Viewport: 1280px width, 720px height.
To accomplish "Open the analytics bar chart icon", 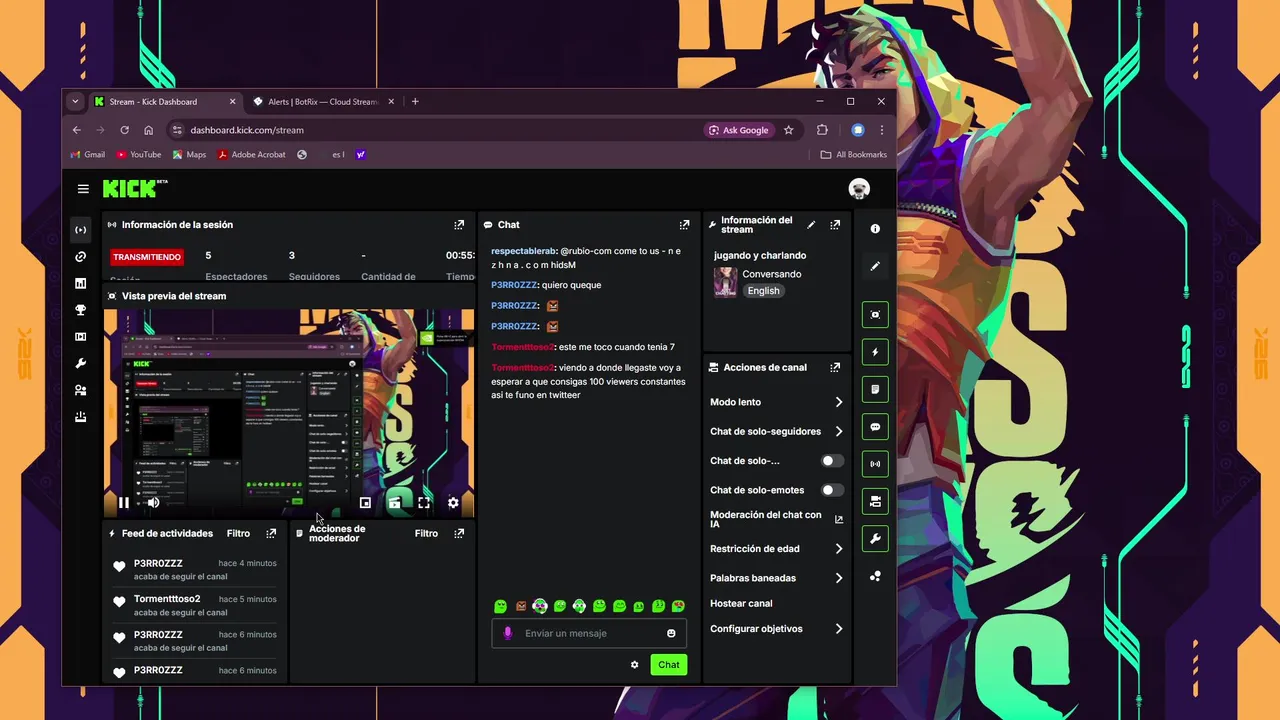I will pyautogui.click(x=81, y=284).
